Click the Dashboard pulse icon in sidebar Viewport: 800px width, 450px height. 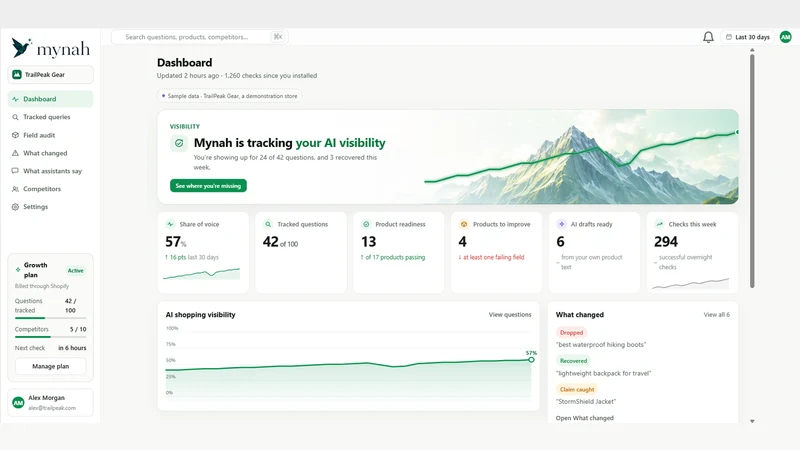click(15, 99)
